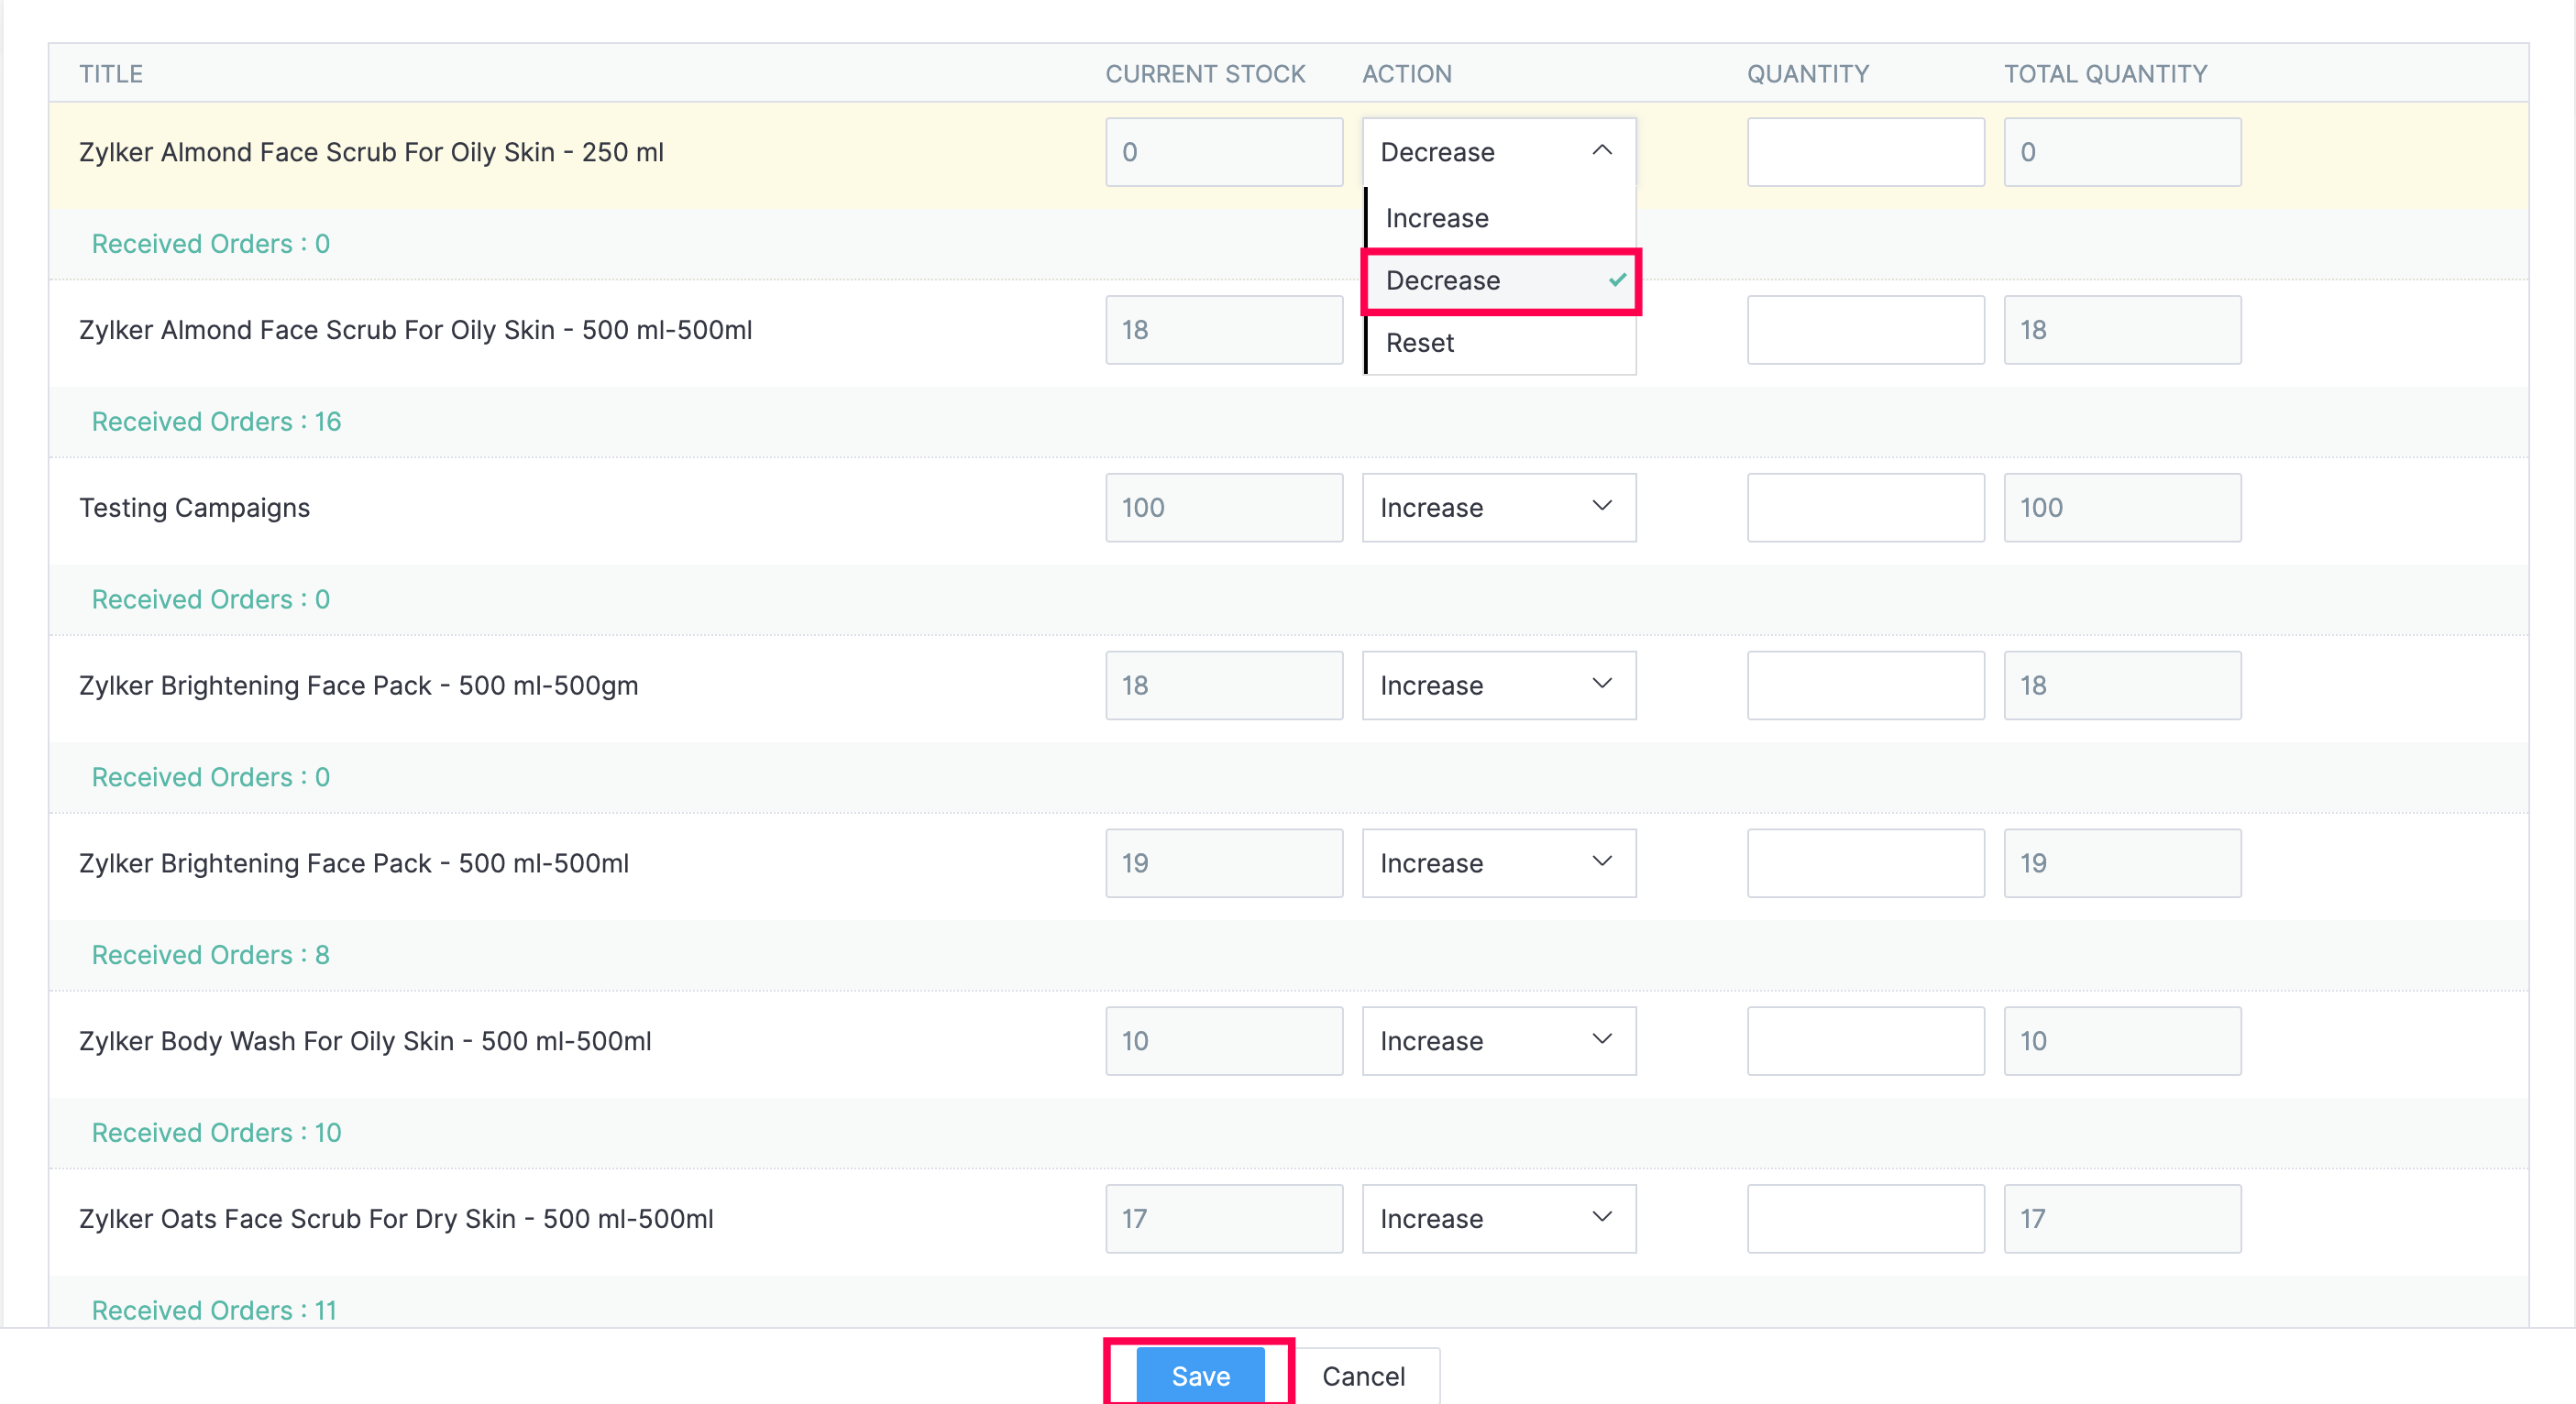
Task: Click quantity input for Zylker Body Wash
Action: (x=1865, y=1042)
